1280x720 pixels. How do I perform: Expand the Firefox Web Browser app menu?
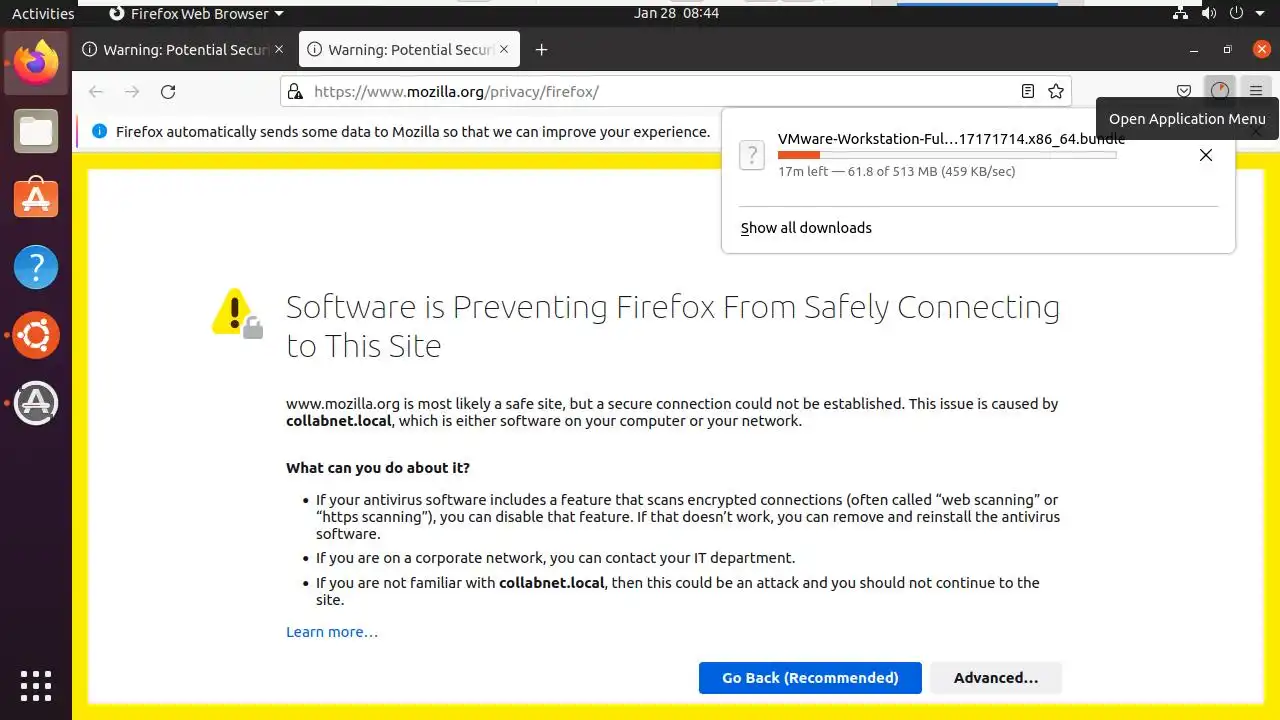[196, 14]
